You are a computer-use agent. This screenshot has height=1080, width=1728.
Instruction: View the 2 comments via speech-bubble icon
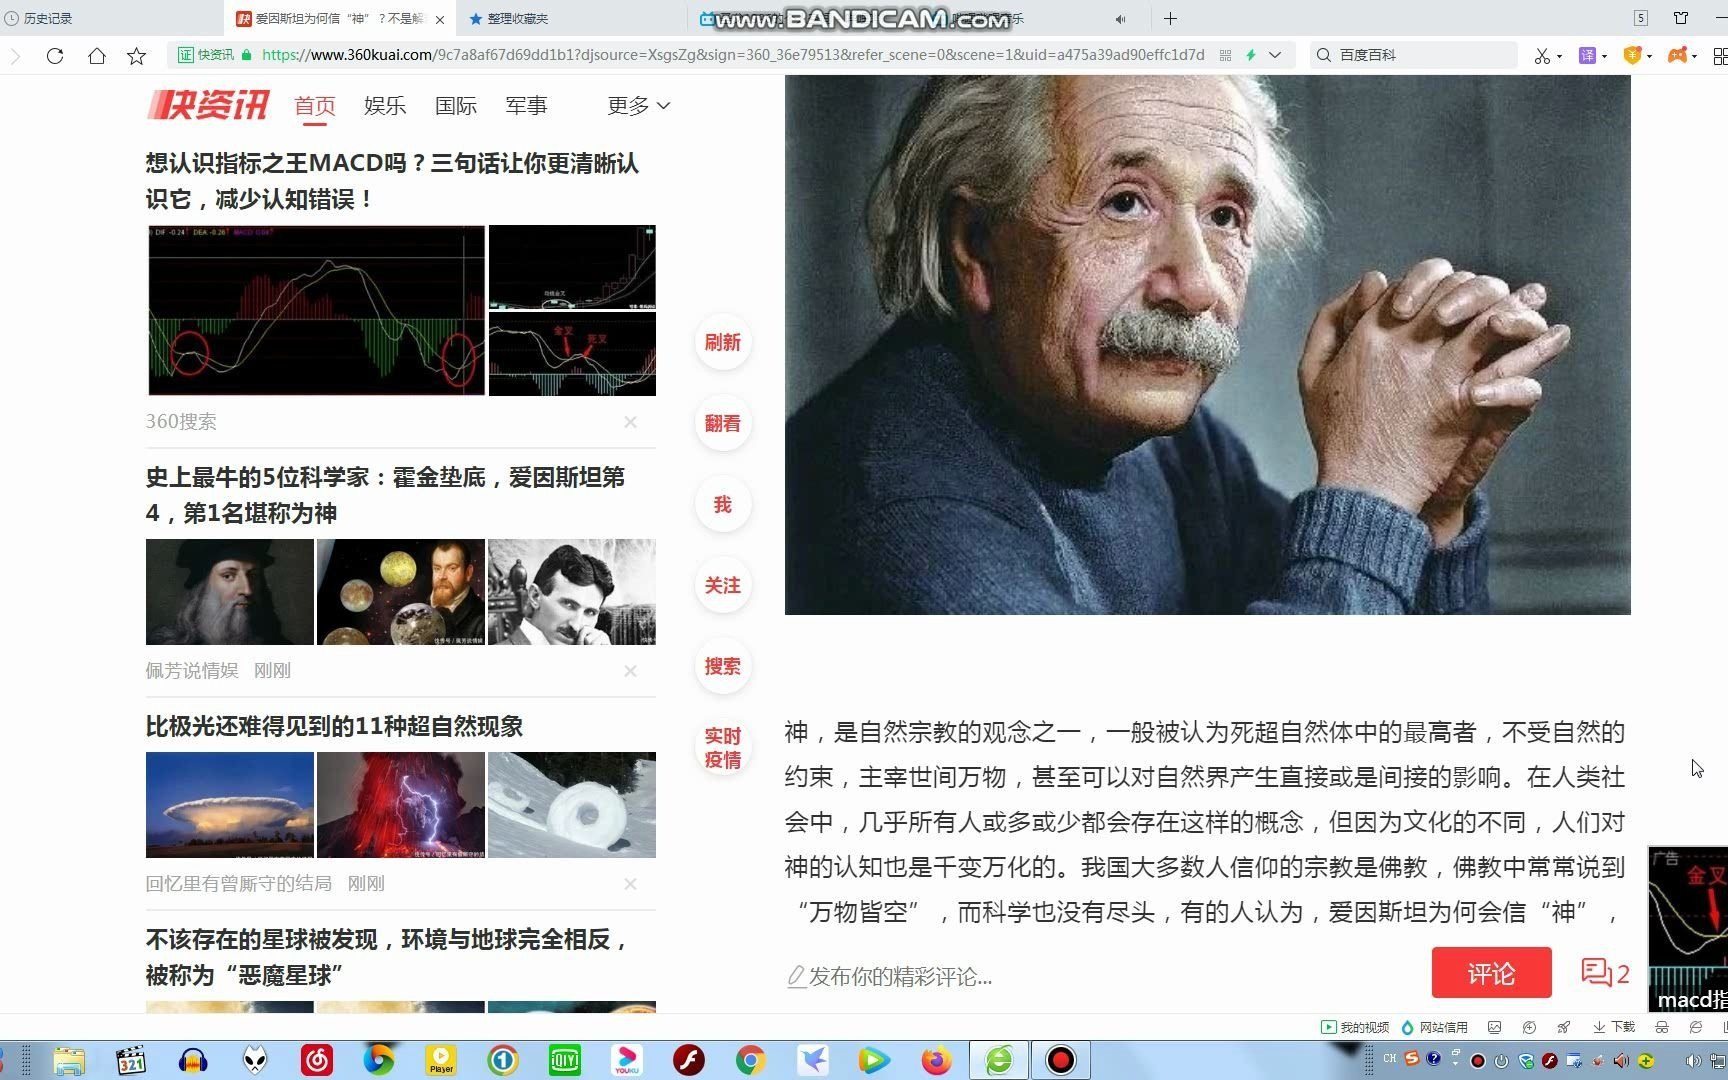(1605, 973)
